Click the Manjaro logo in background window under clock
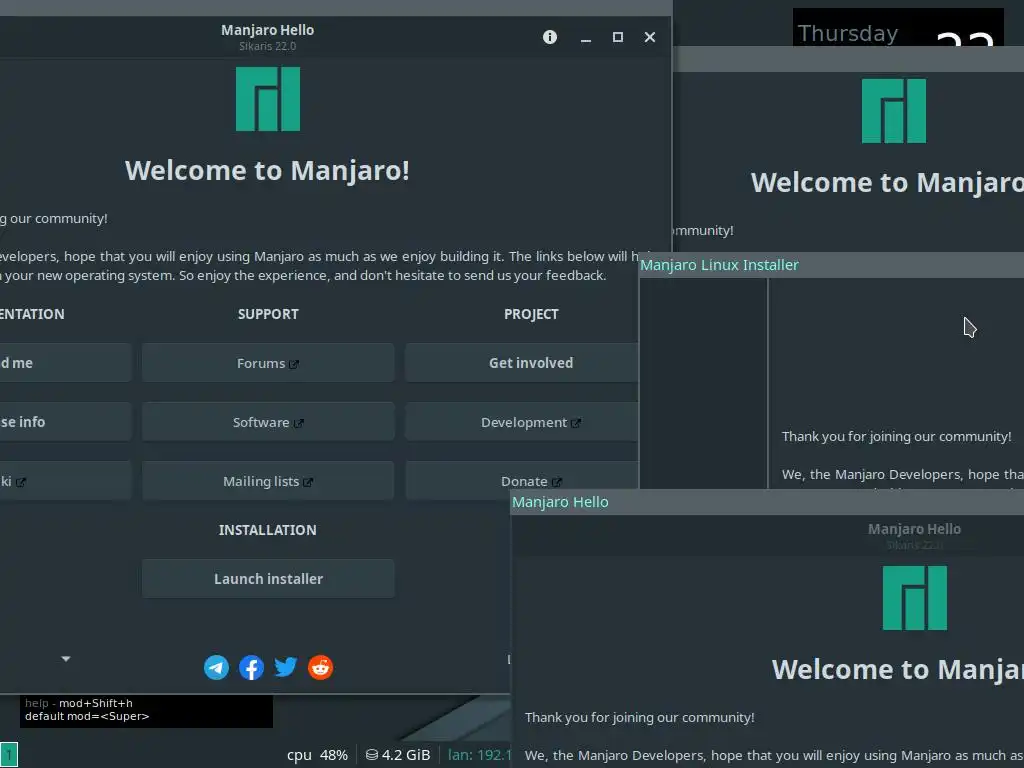The width and height of the screenshot is (1024, 768). click(x=893, y=111)
